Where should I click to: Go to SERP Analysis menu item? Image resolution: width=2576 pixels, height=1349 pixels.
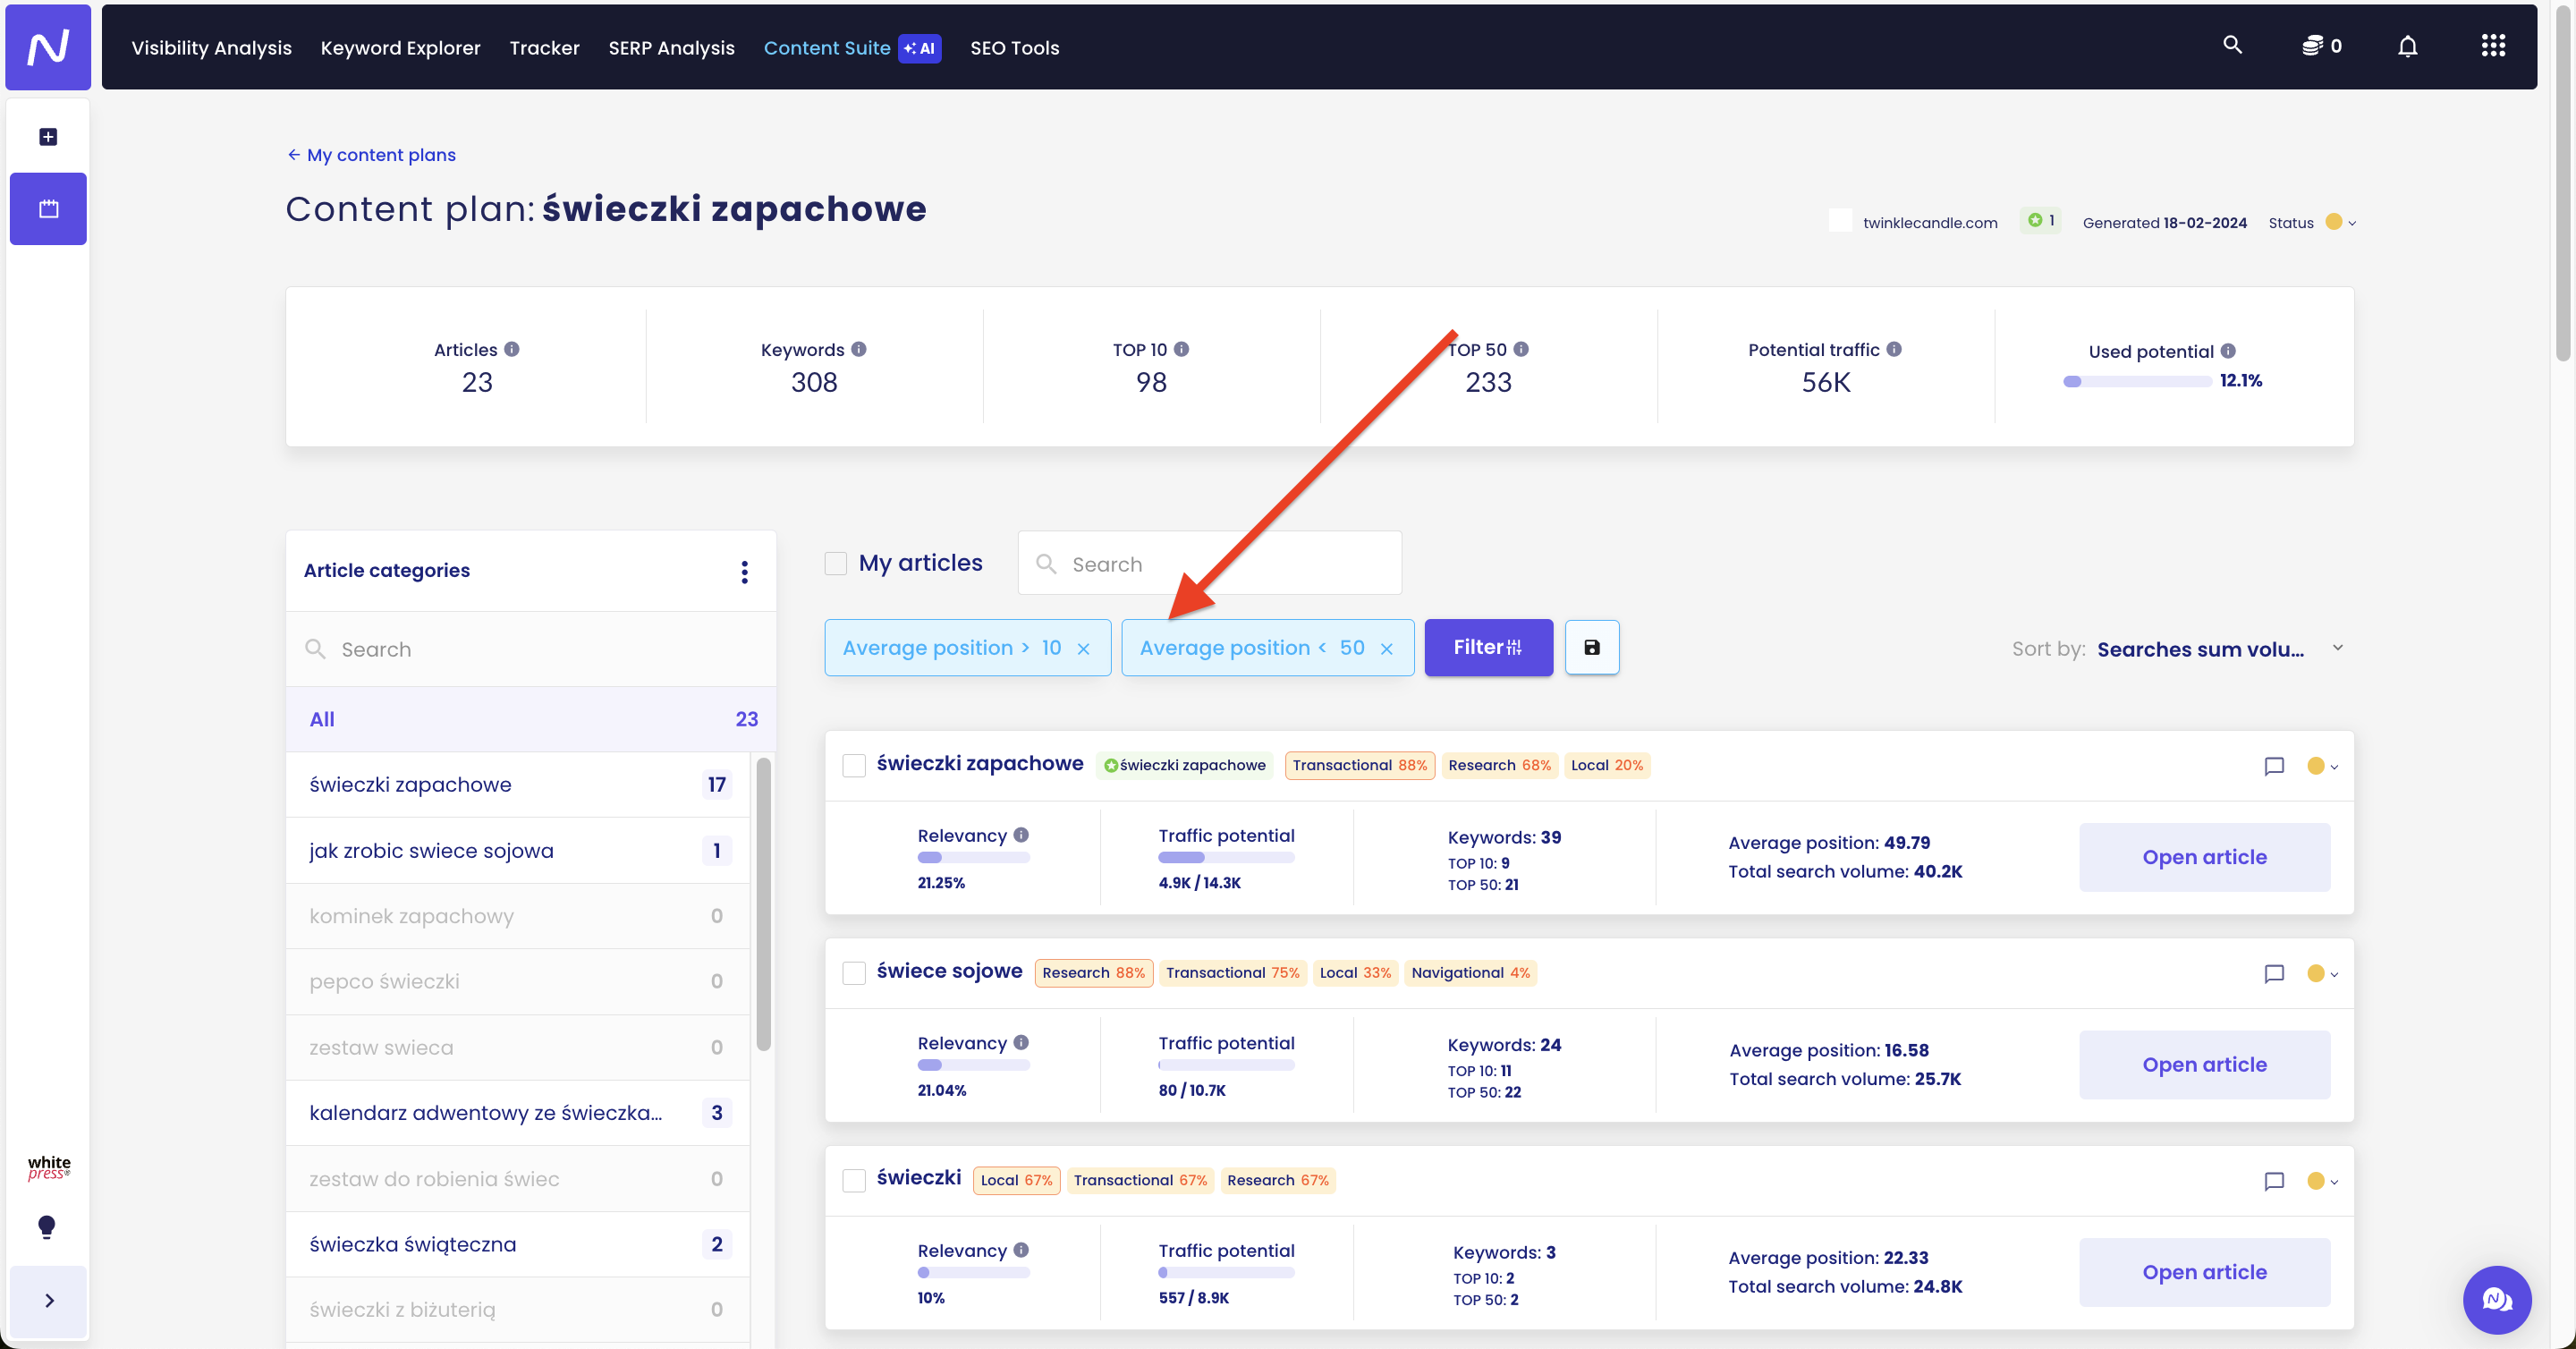[671, 47]
